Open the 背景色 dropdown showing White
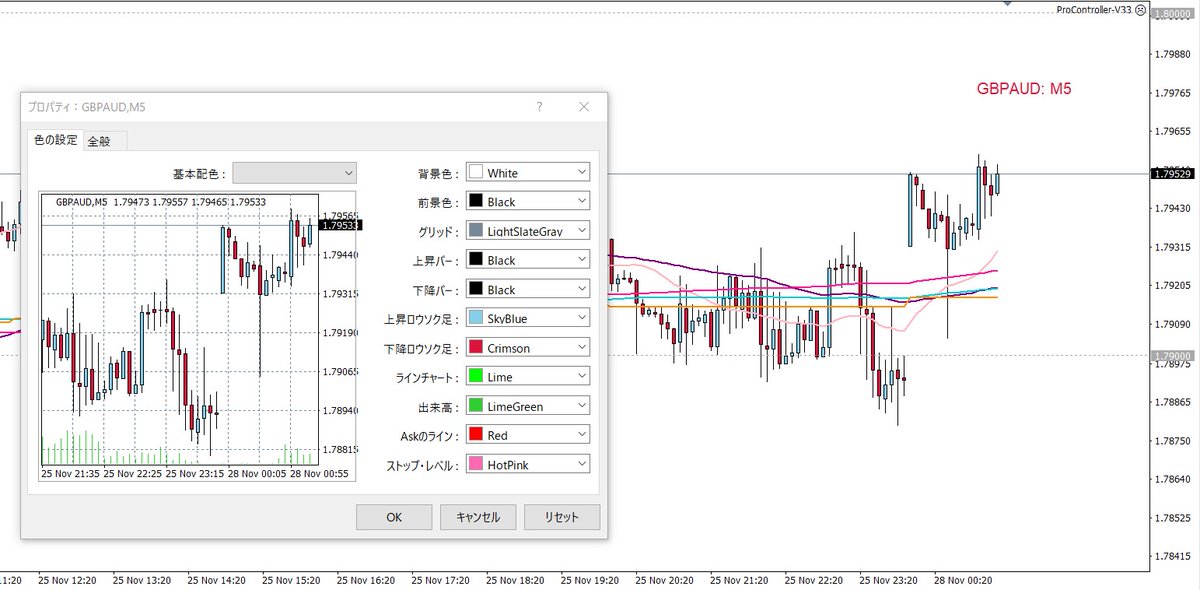This screenshot has width=1200, height=590. [x=529, y=172]
